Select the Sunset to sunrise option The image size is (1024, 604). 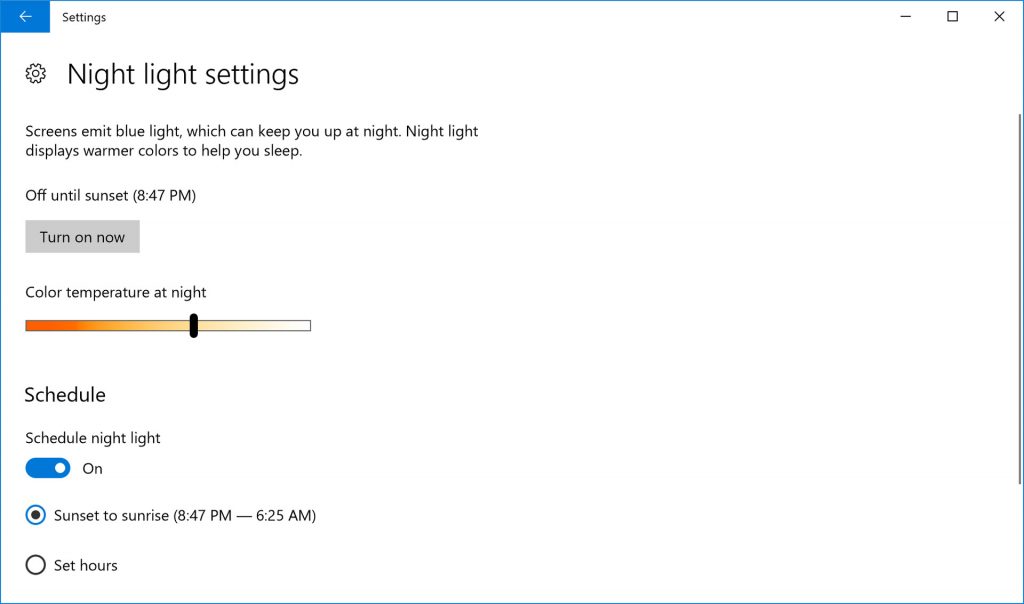pos(35,514)
